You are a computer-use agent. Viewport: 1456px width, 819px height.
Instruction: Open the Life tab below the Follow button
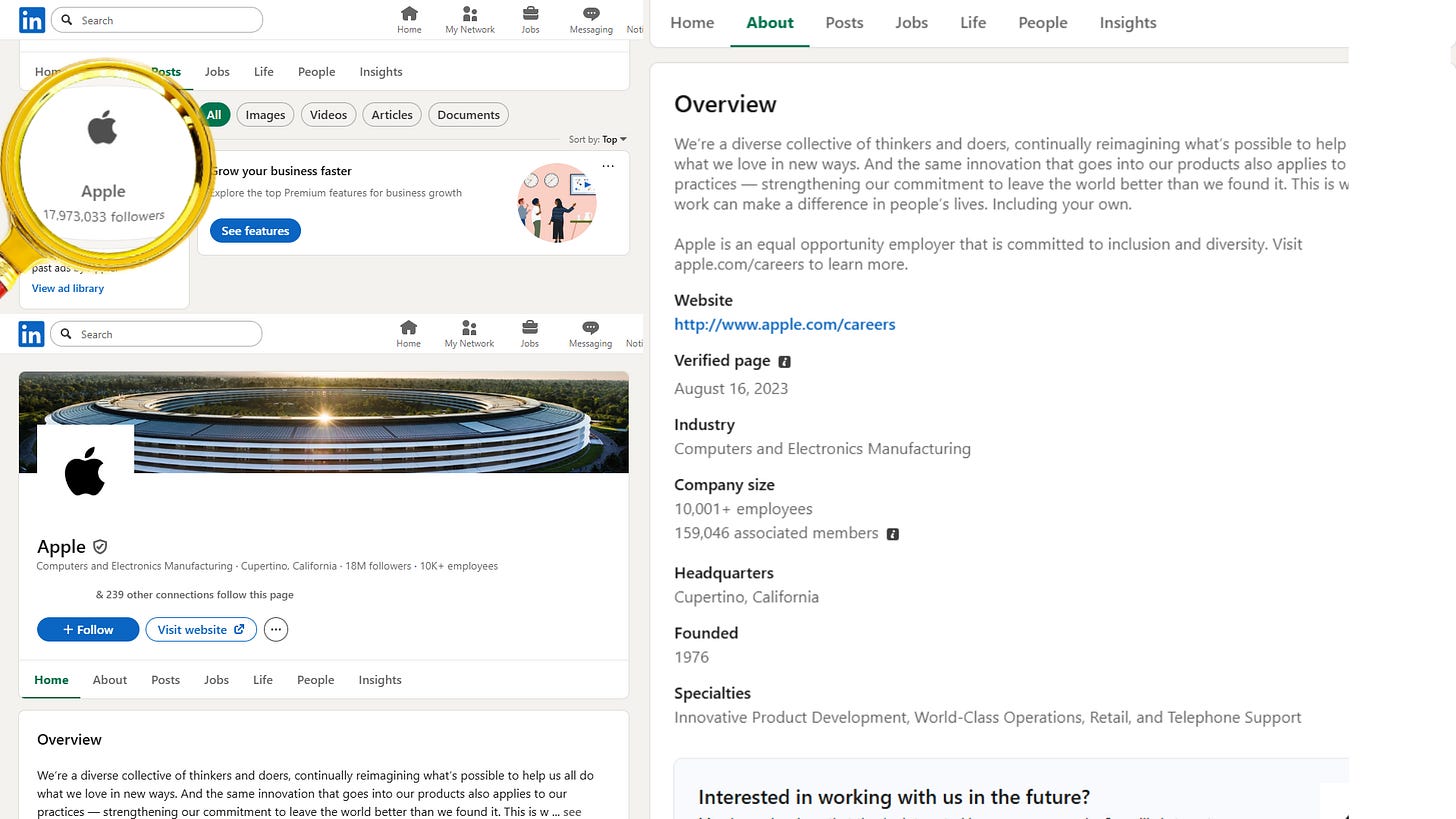point(263,680)
